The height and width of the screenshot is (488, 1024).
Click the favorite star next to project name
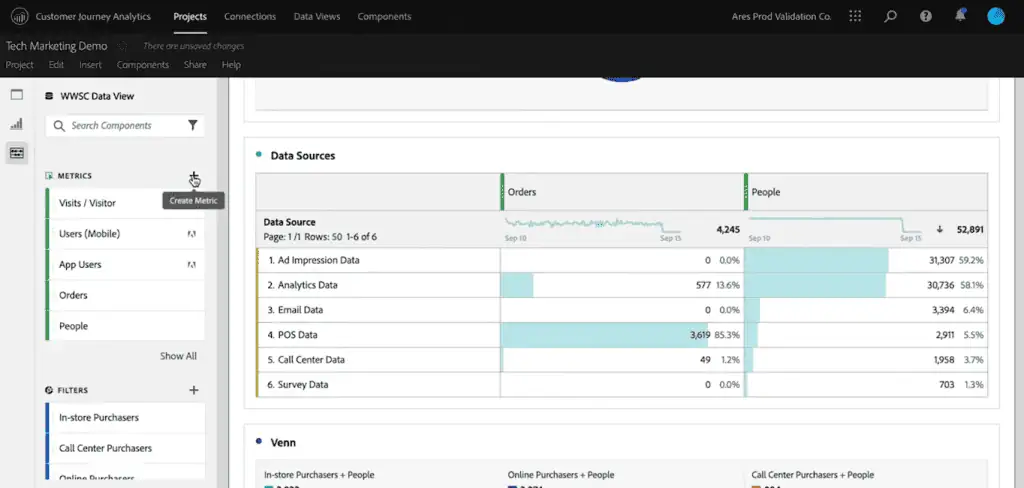[121, 46]
